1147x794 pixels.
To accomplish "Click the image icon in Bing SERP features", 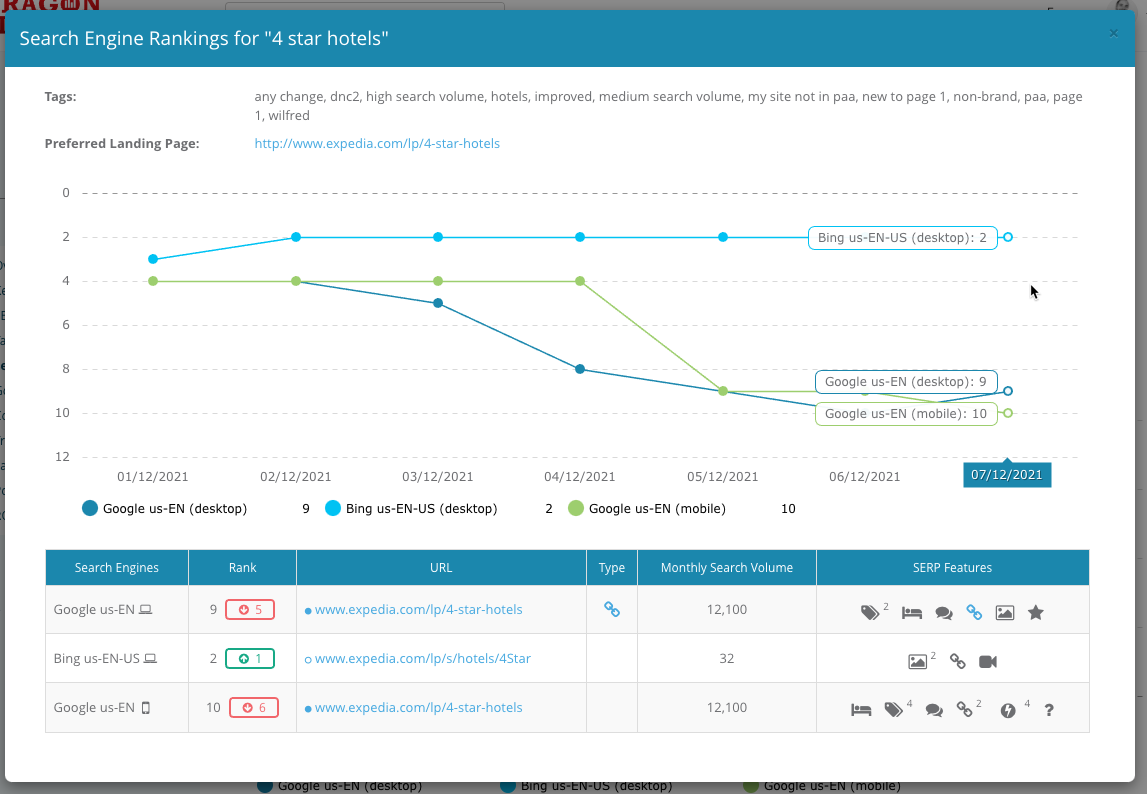I will pyautogui.click(x=917, y=661).
